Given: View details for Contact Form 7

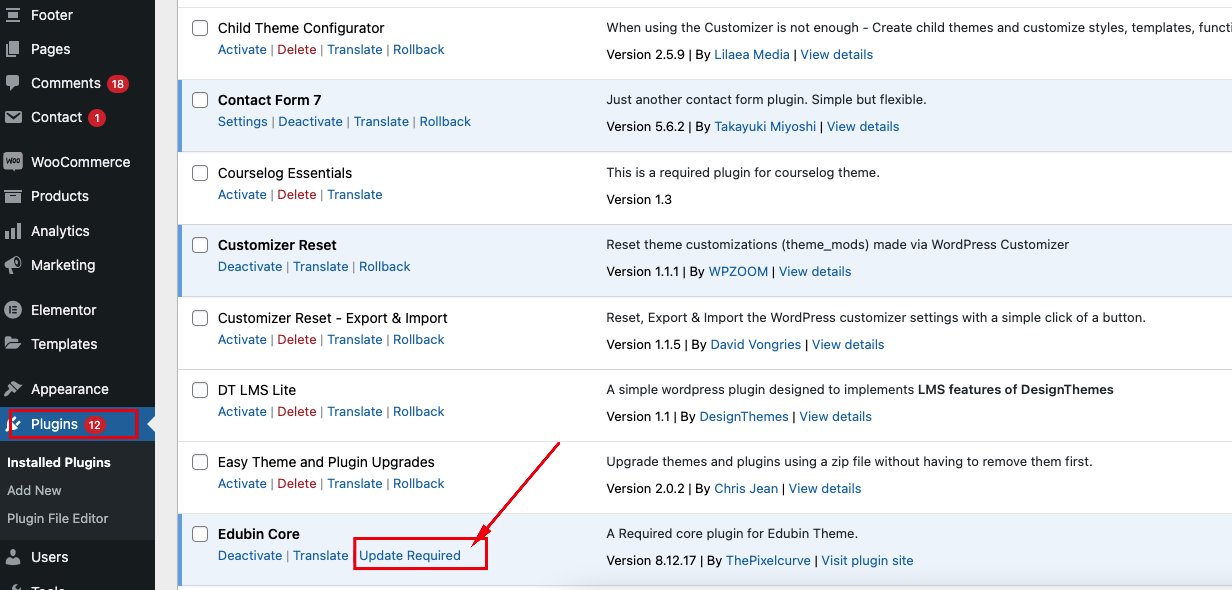Looking at the screenshot, I should pyautogui.click(x=863, y=126).
